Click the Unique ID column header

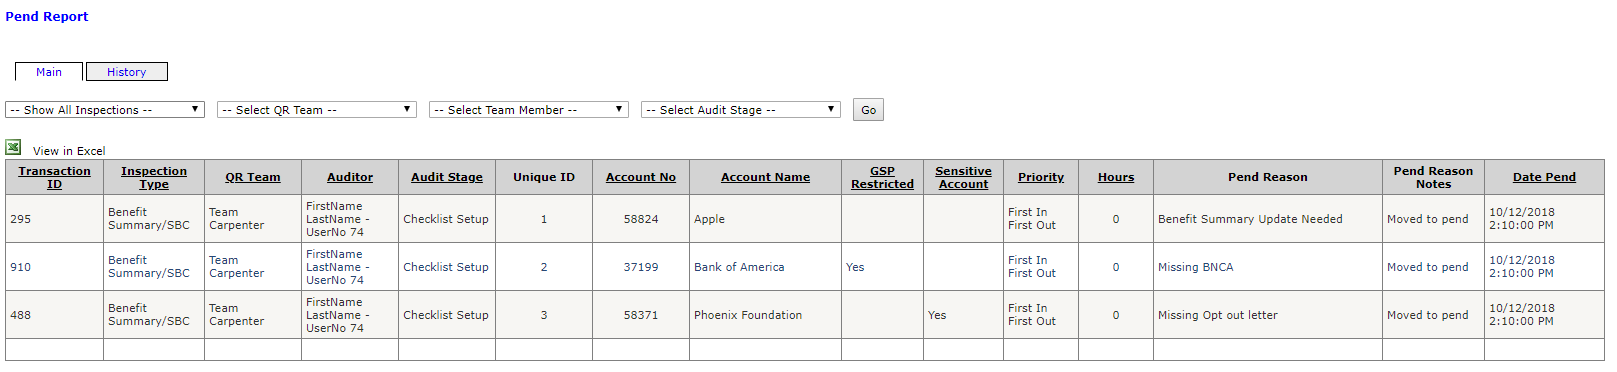point(544,177)
